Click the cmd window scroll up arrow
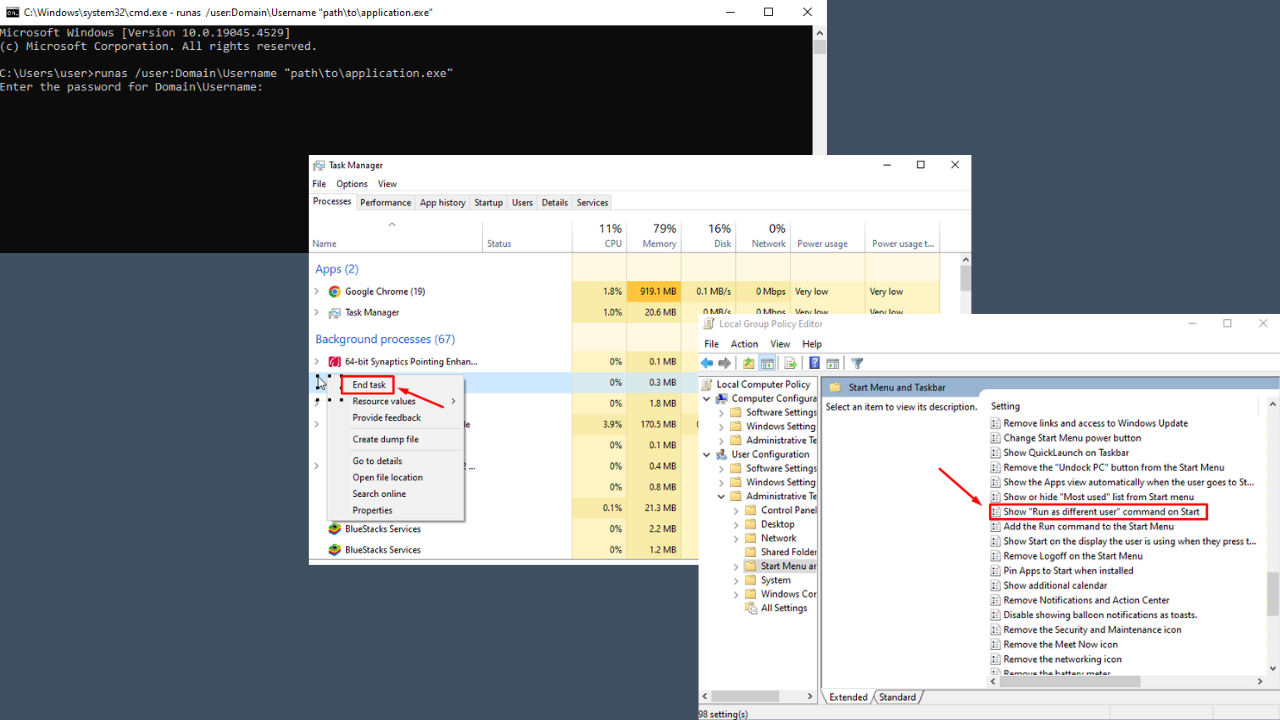1280x720 pixels. coord(820,33)
